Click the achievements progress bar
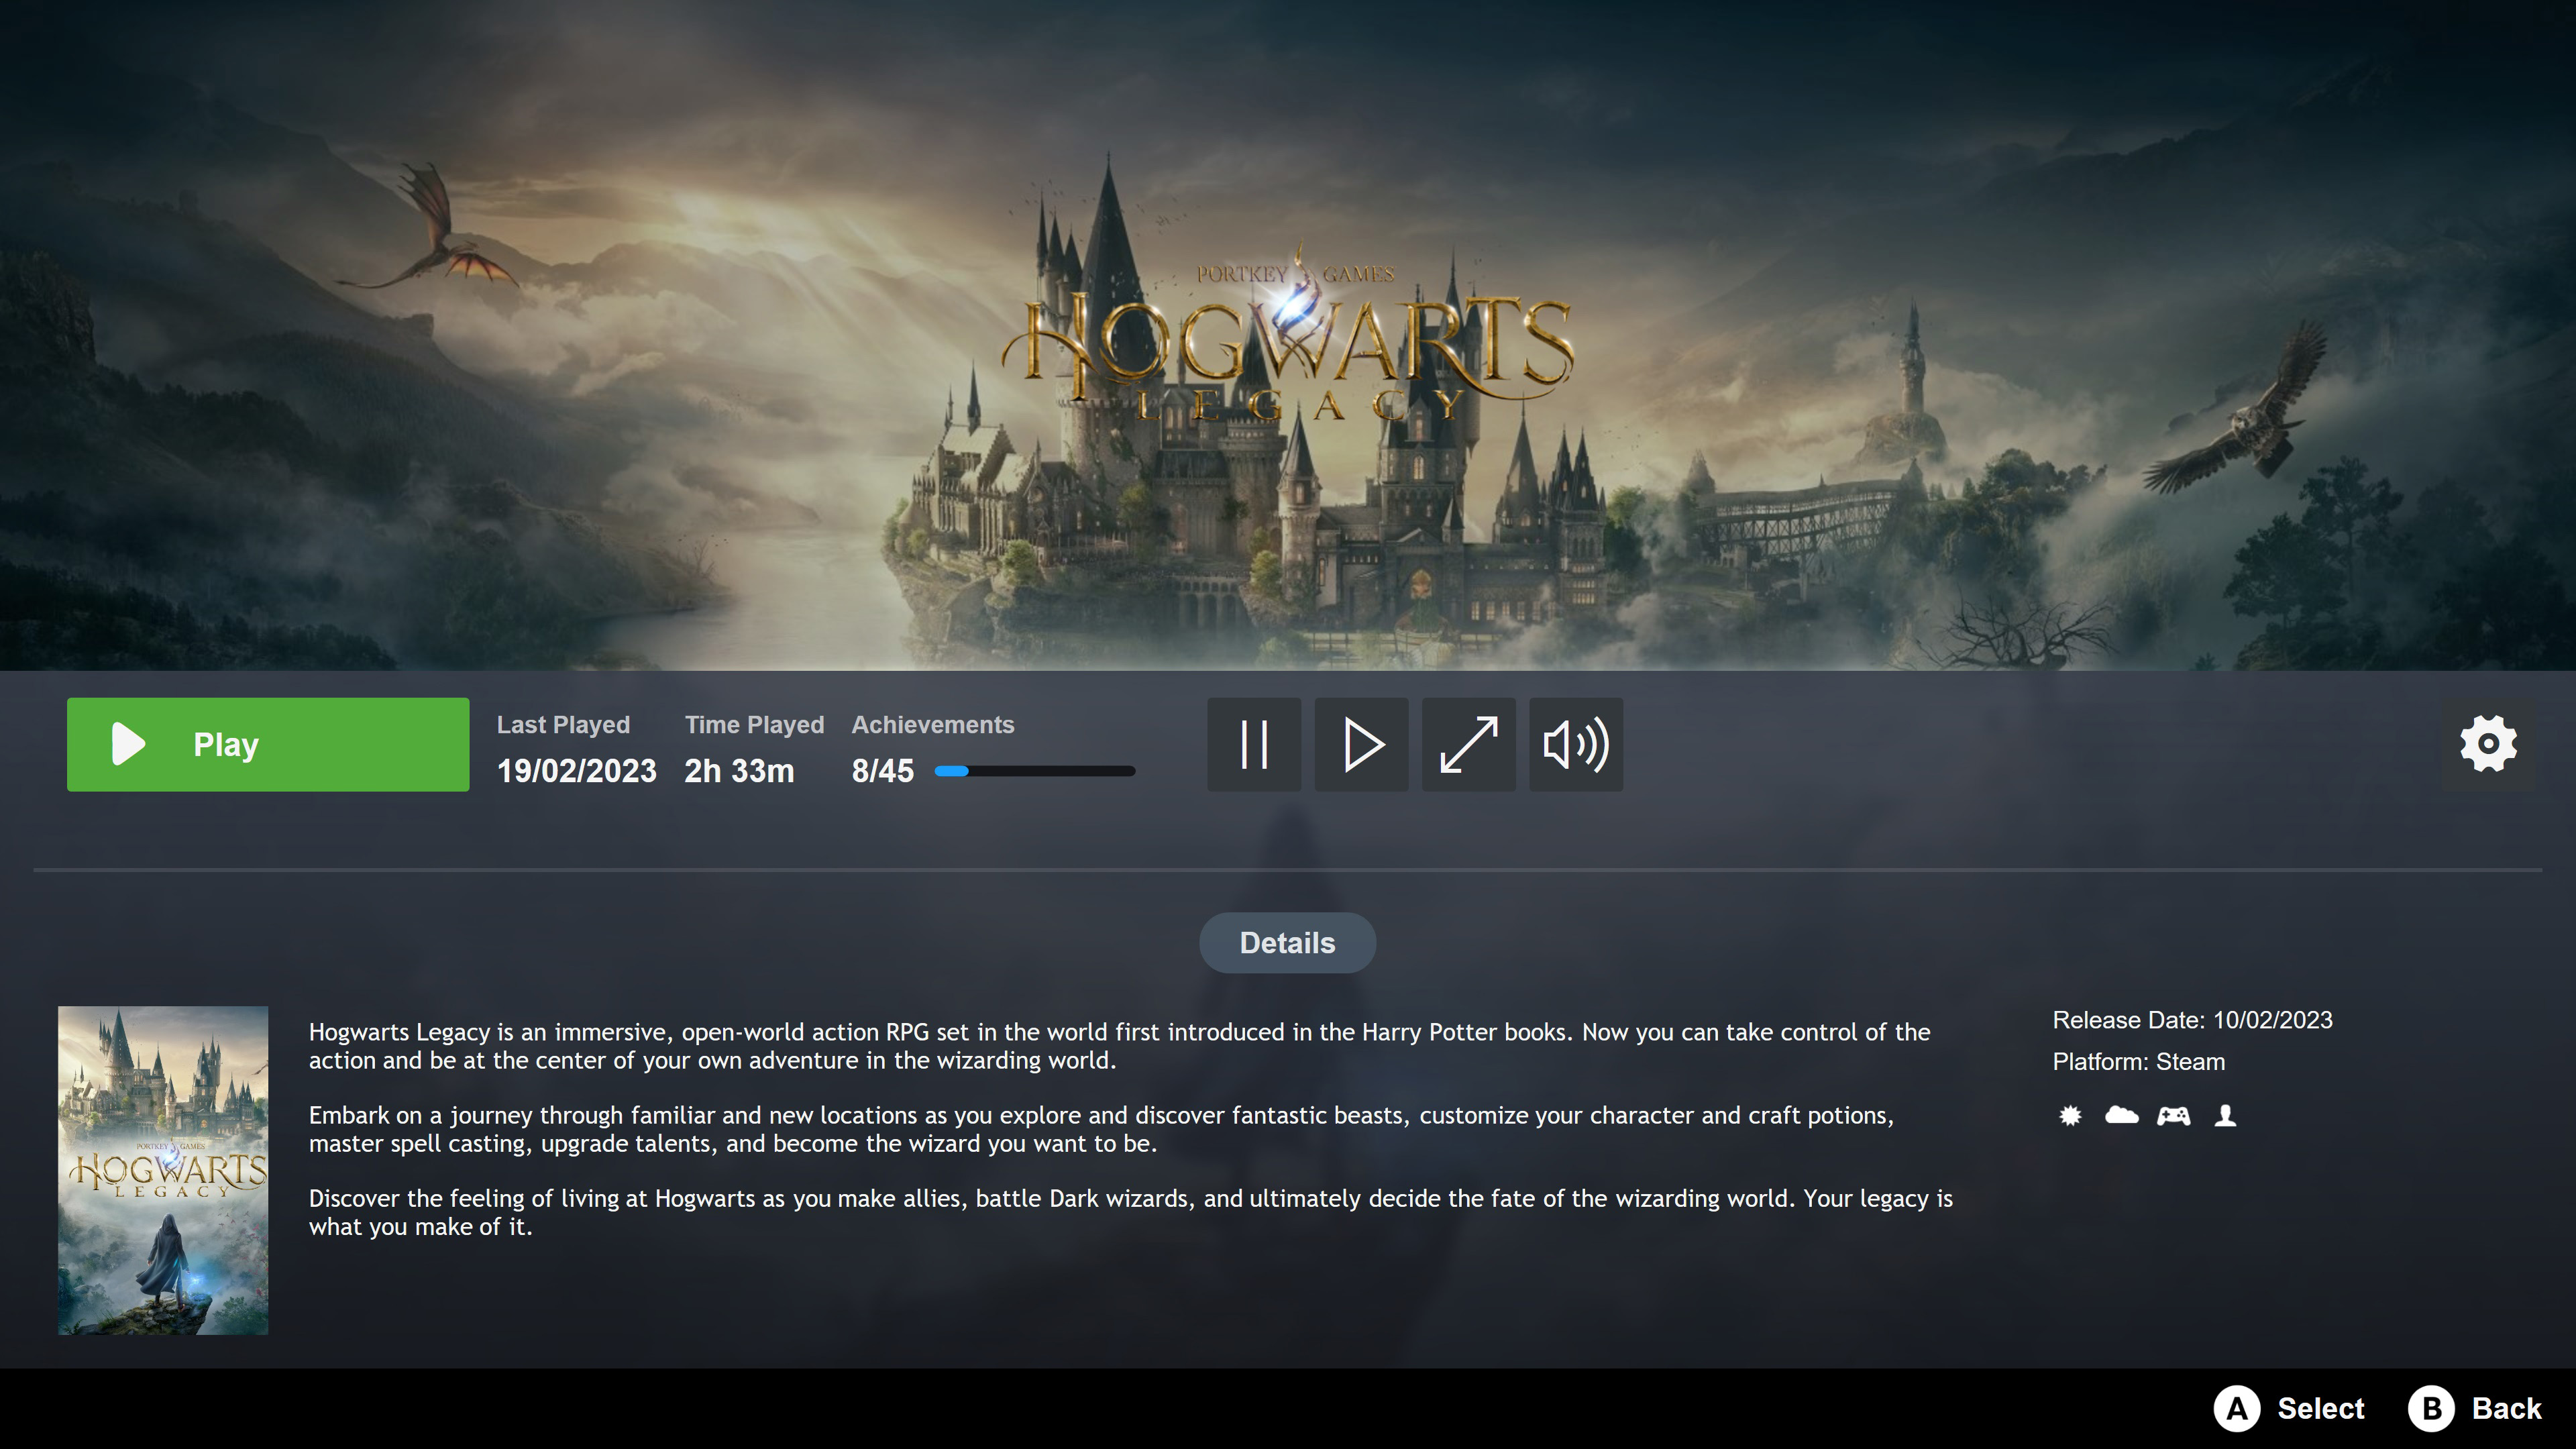The width and height of the screenshot is (2576, 1449). pyautogui.click(x=1034, y=771)
